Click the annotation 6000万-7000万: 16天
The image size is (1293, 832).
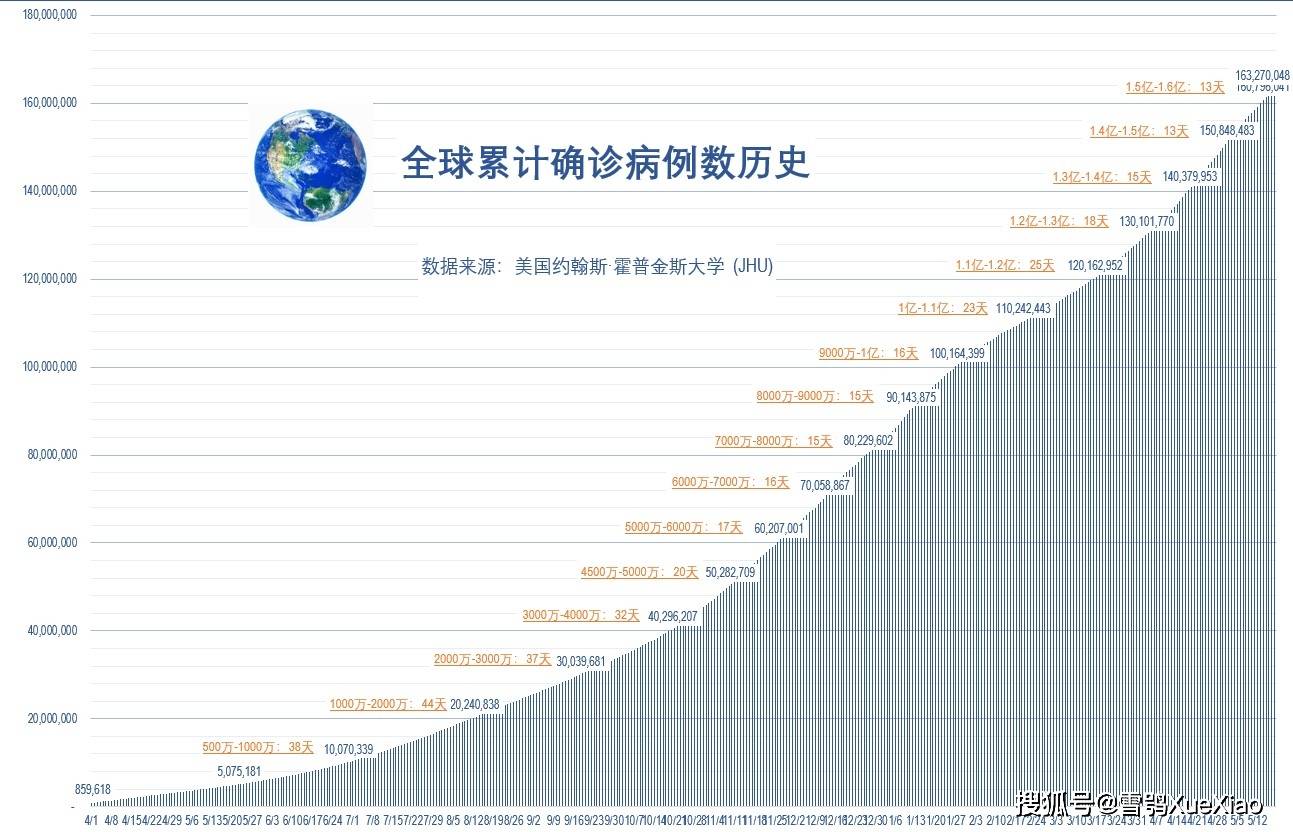pos(730,483)
